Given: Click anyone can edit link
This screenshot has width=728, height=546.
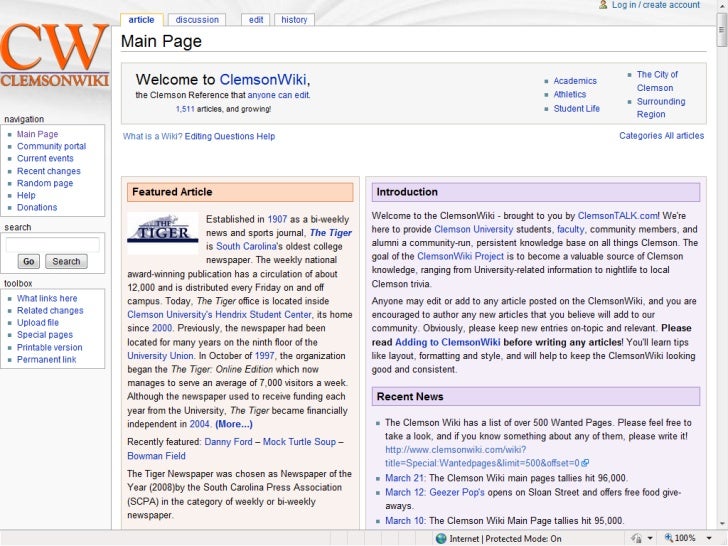Looking at the screenshot, I should [278, 95].
